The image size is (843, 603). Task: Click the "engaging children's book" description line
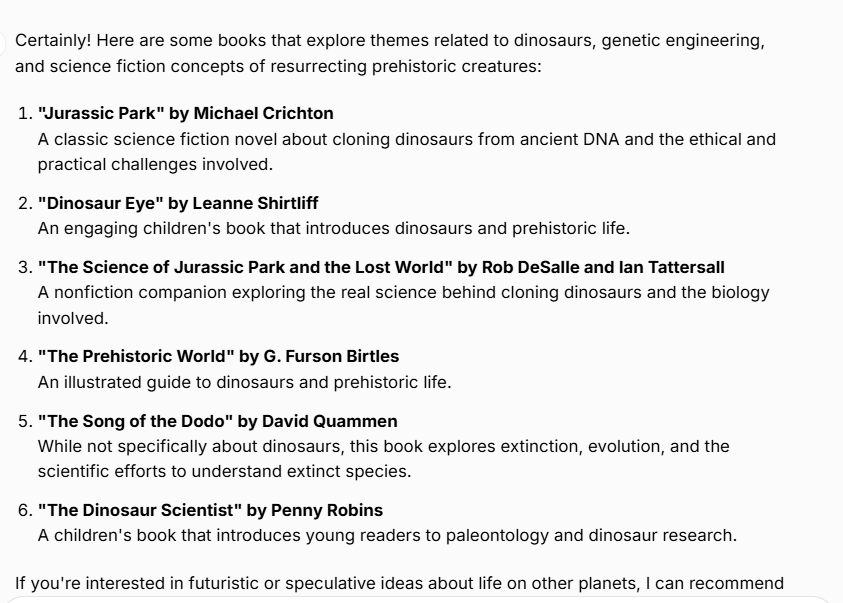(333, 228)
